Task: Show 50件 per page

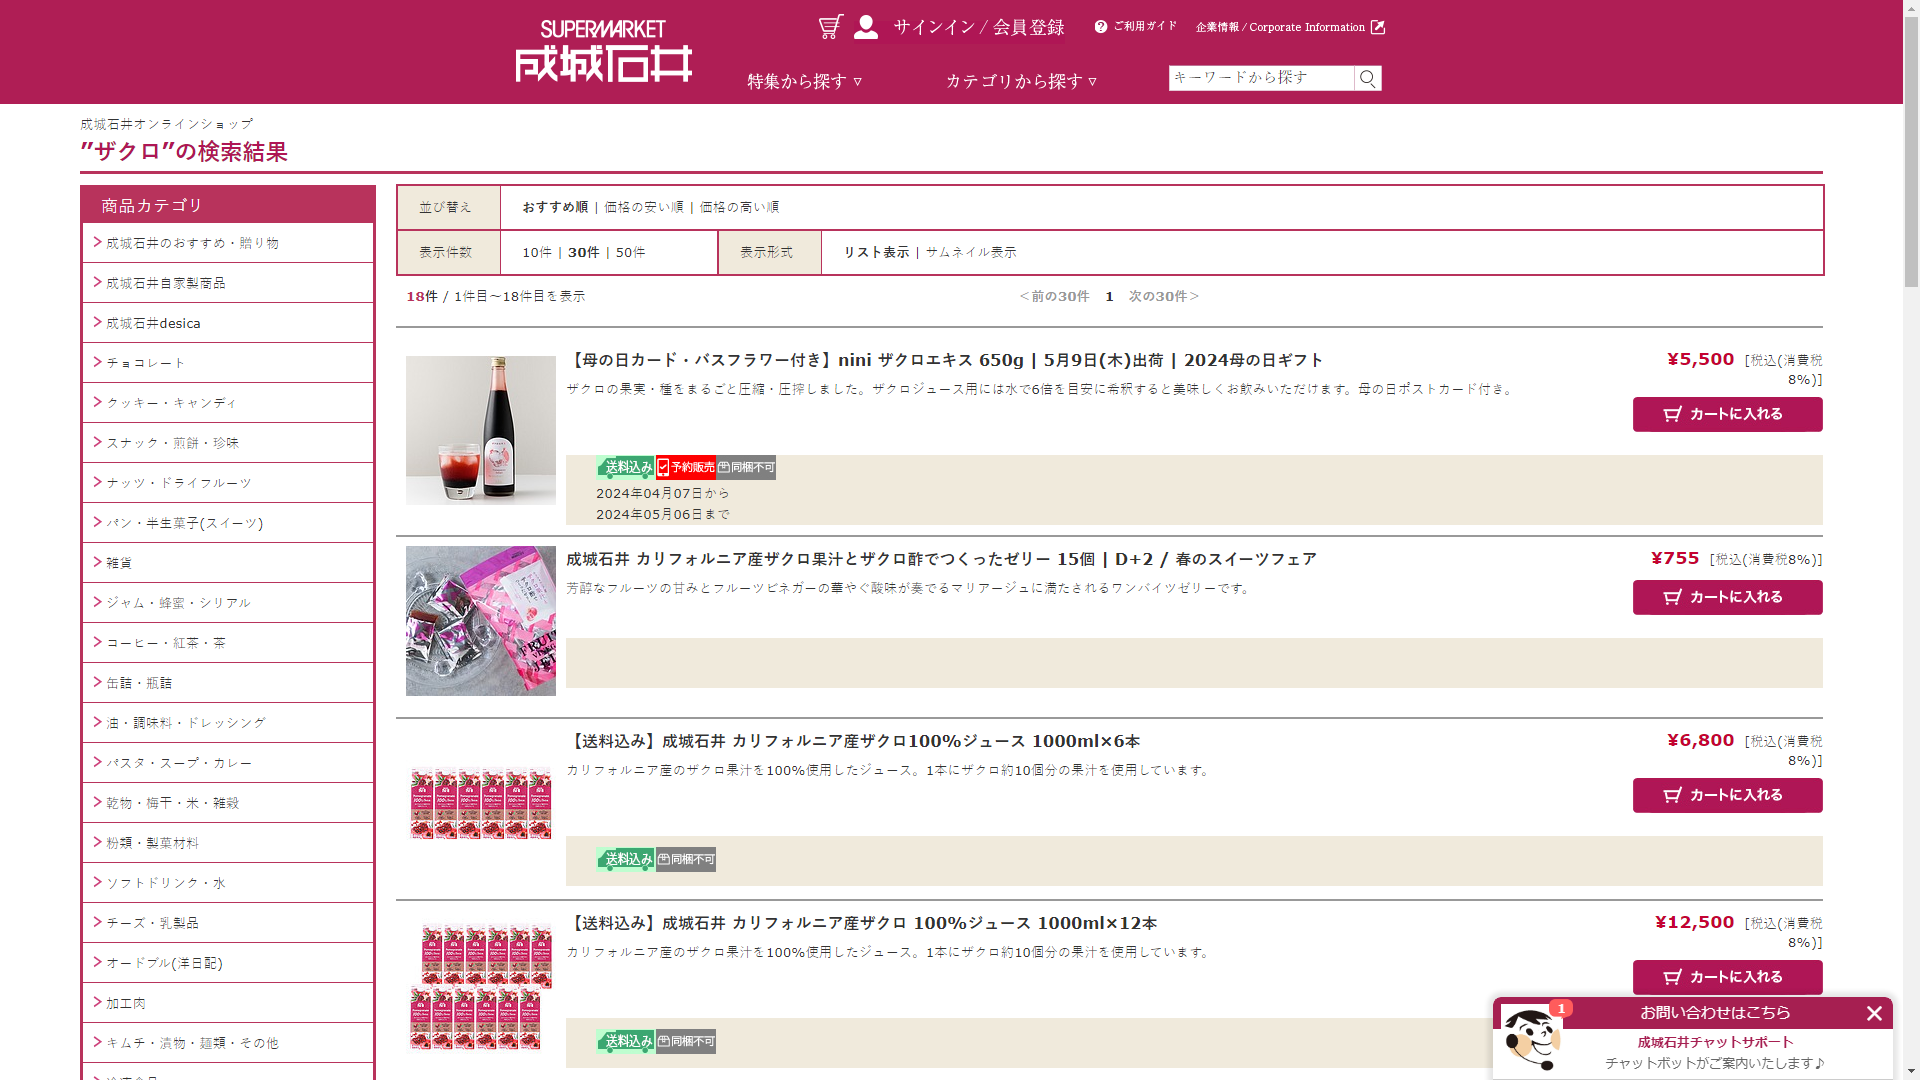Action: [630, 252]
